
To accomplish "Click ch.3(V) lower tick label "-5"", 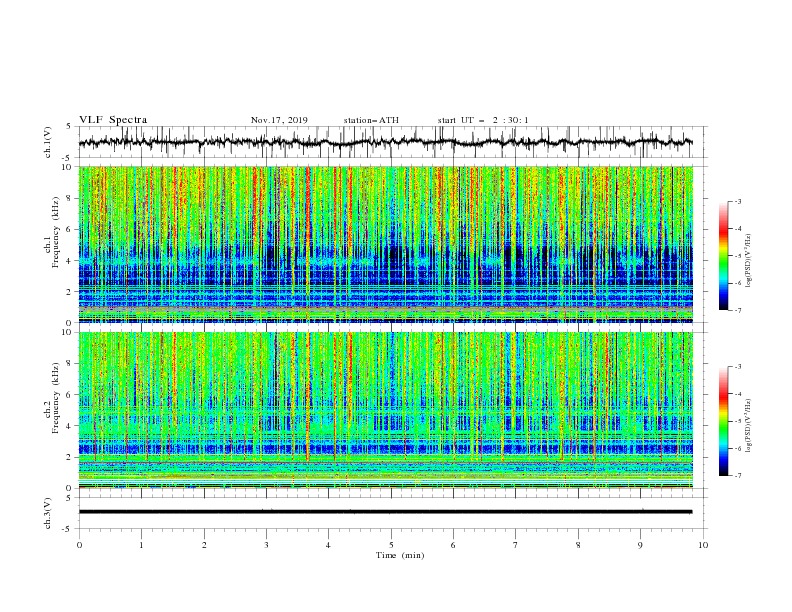I will click(x=68, y=529).
